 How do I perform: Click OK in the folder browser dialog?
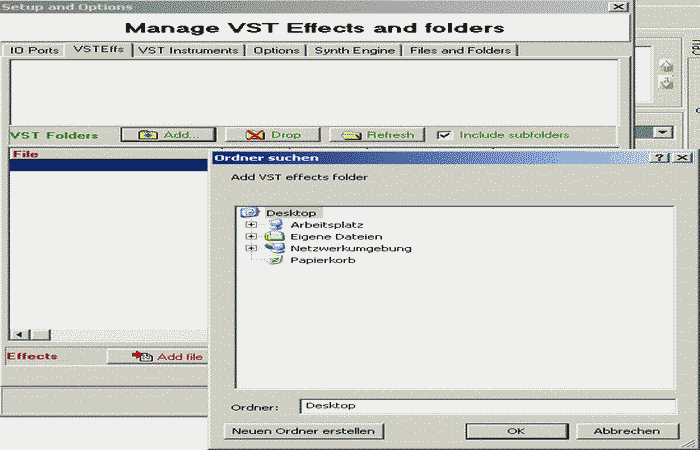point(515,431)
